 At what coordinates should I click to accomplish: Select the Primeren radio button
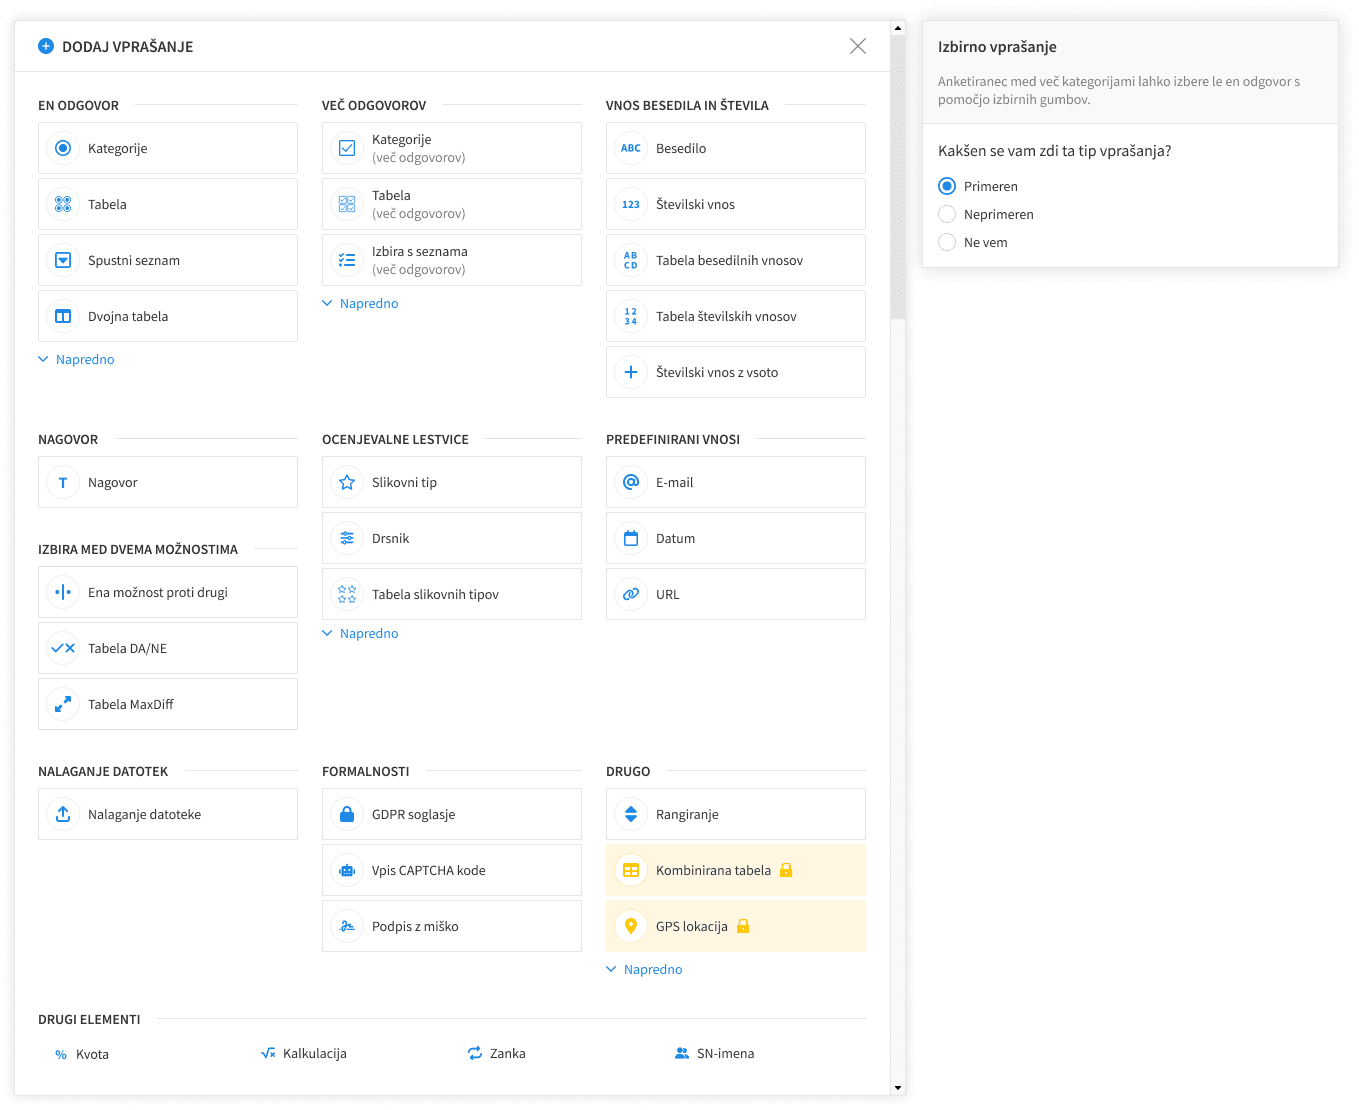(x=946, y=186)
